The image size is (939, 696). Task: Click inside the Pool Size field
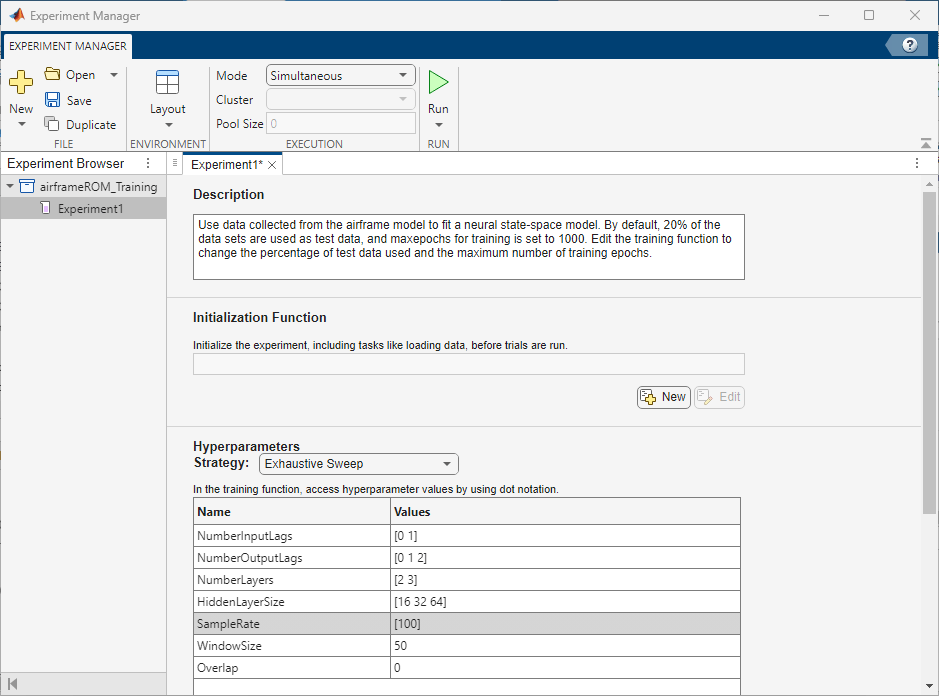tap(340, 123)
